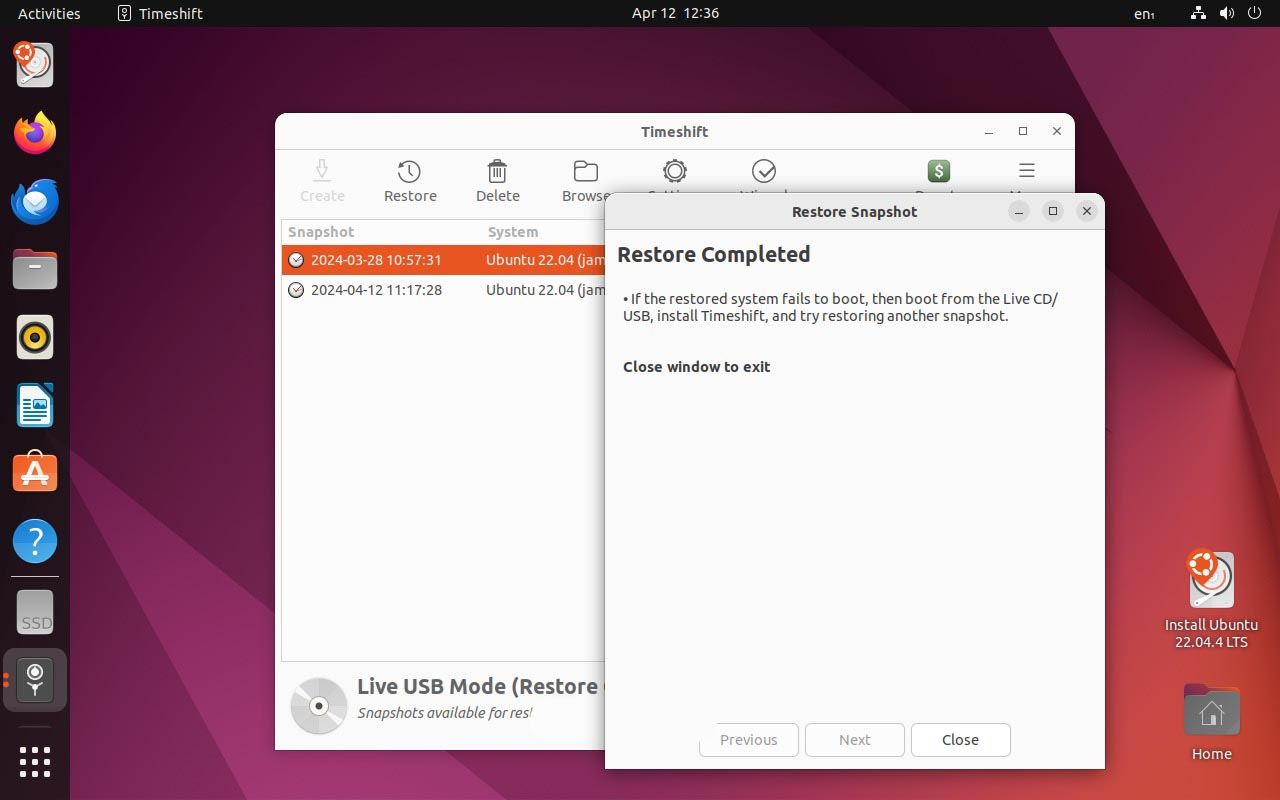Open the Wizard checkmark icon

click(764, 171)
